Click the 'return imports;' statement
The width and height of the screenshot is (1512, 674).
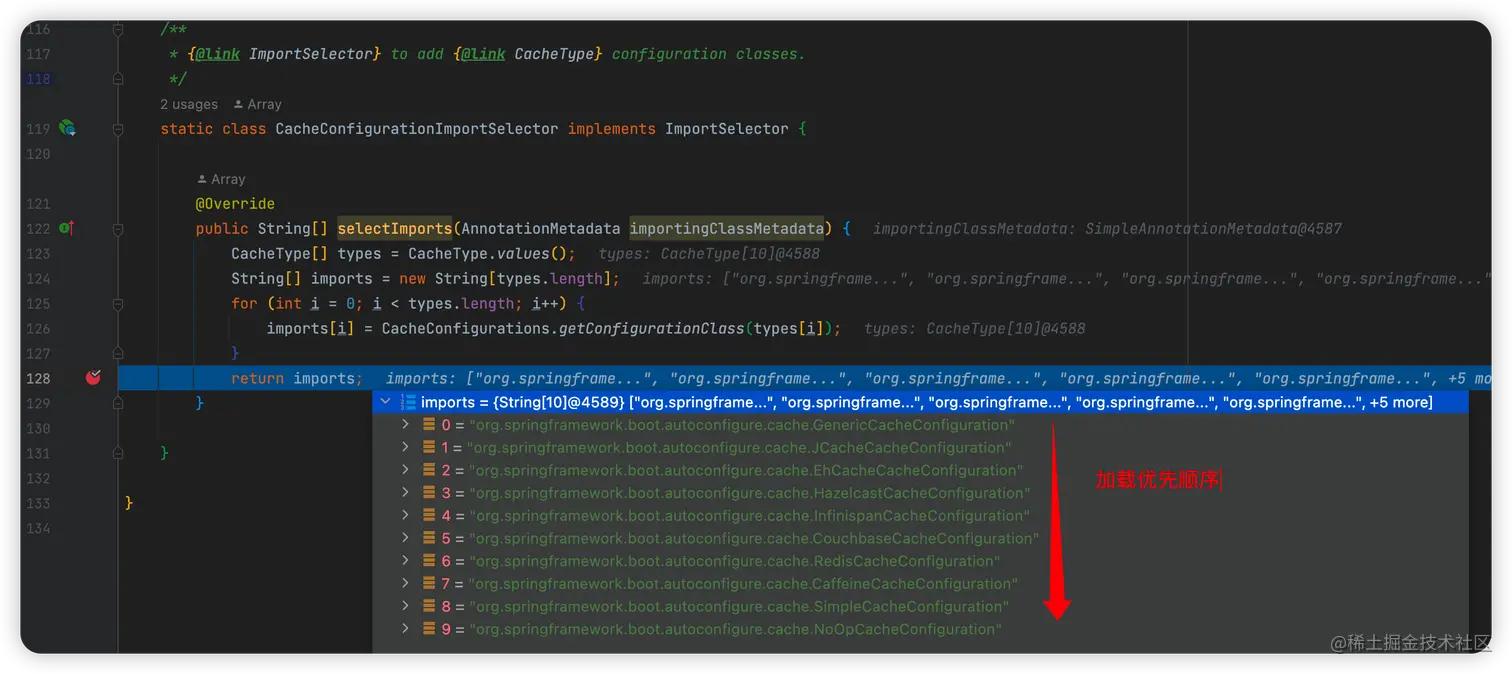pos(296,379)
